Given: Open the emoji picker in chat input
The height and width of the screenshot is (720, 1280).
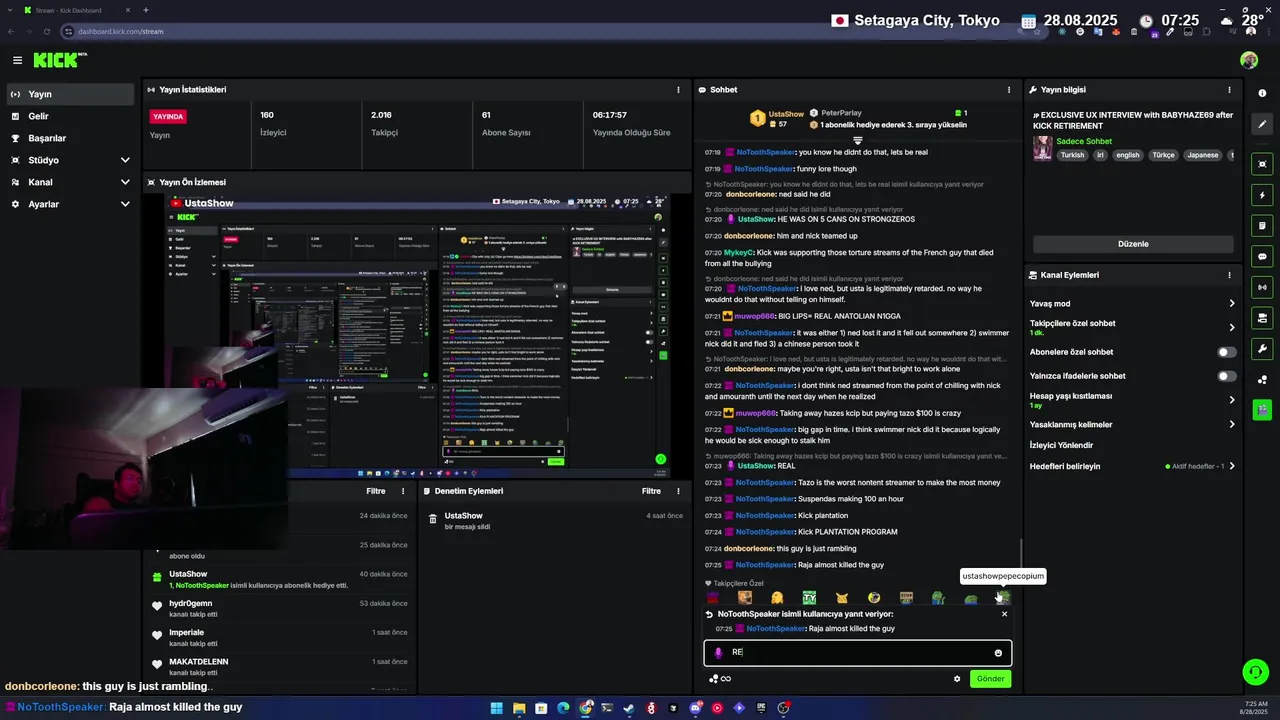Looking at the screenshot, I should click(x=998, y=653).
